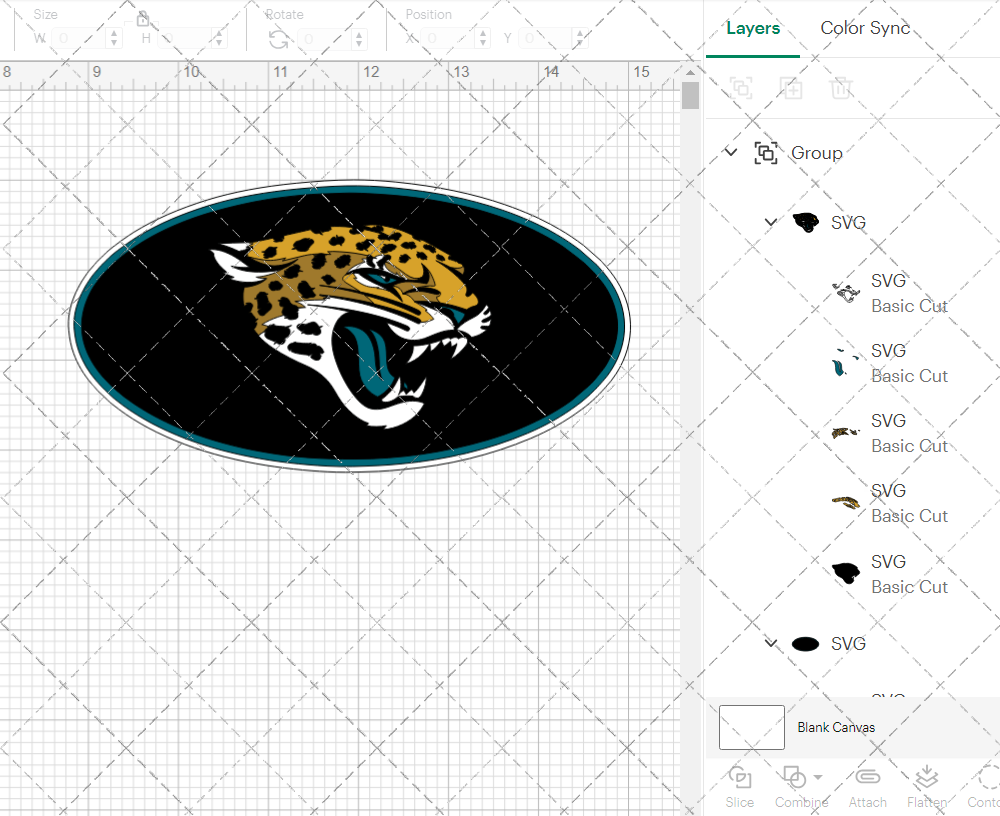Select the gold stripe SVG Basic Cut thumbnail
The height and width of the screenshot is (816, 1000).
click(x=846, y=503)
